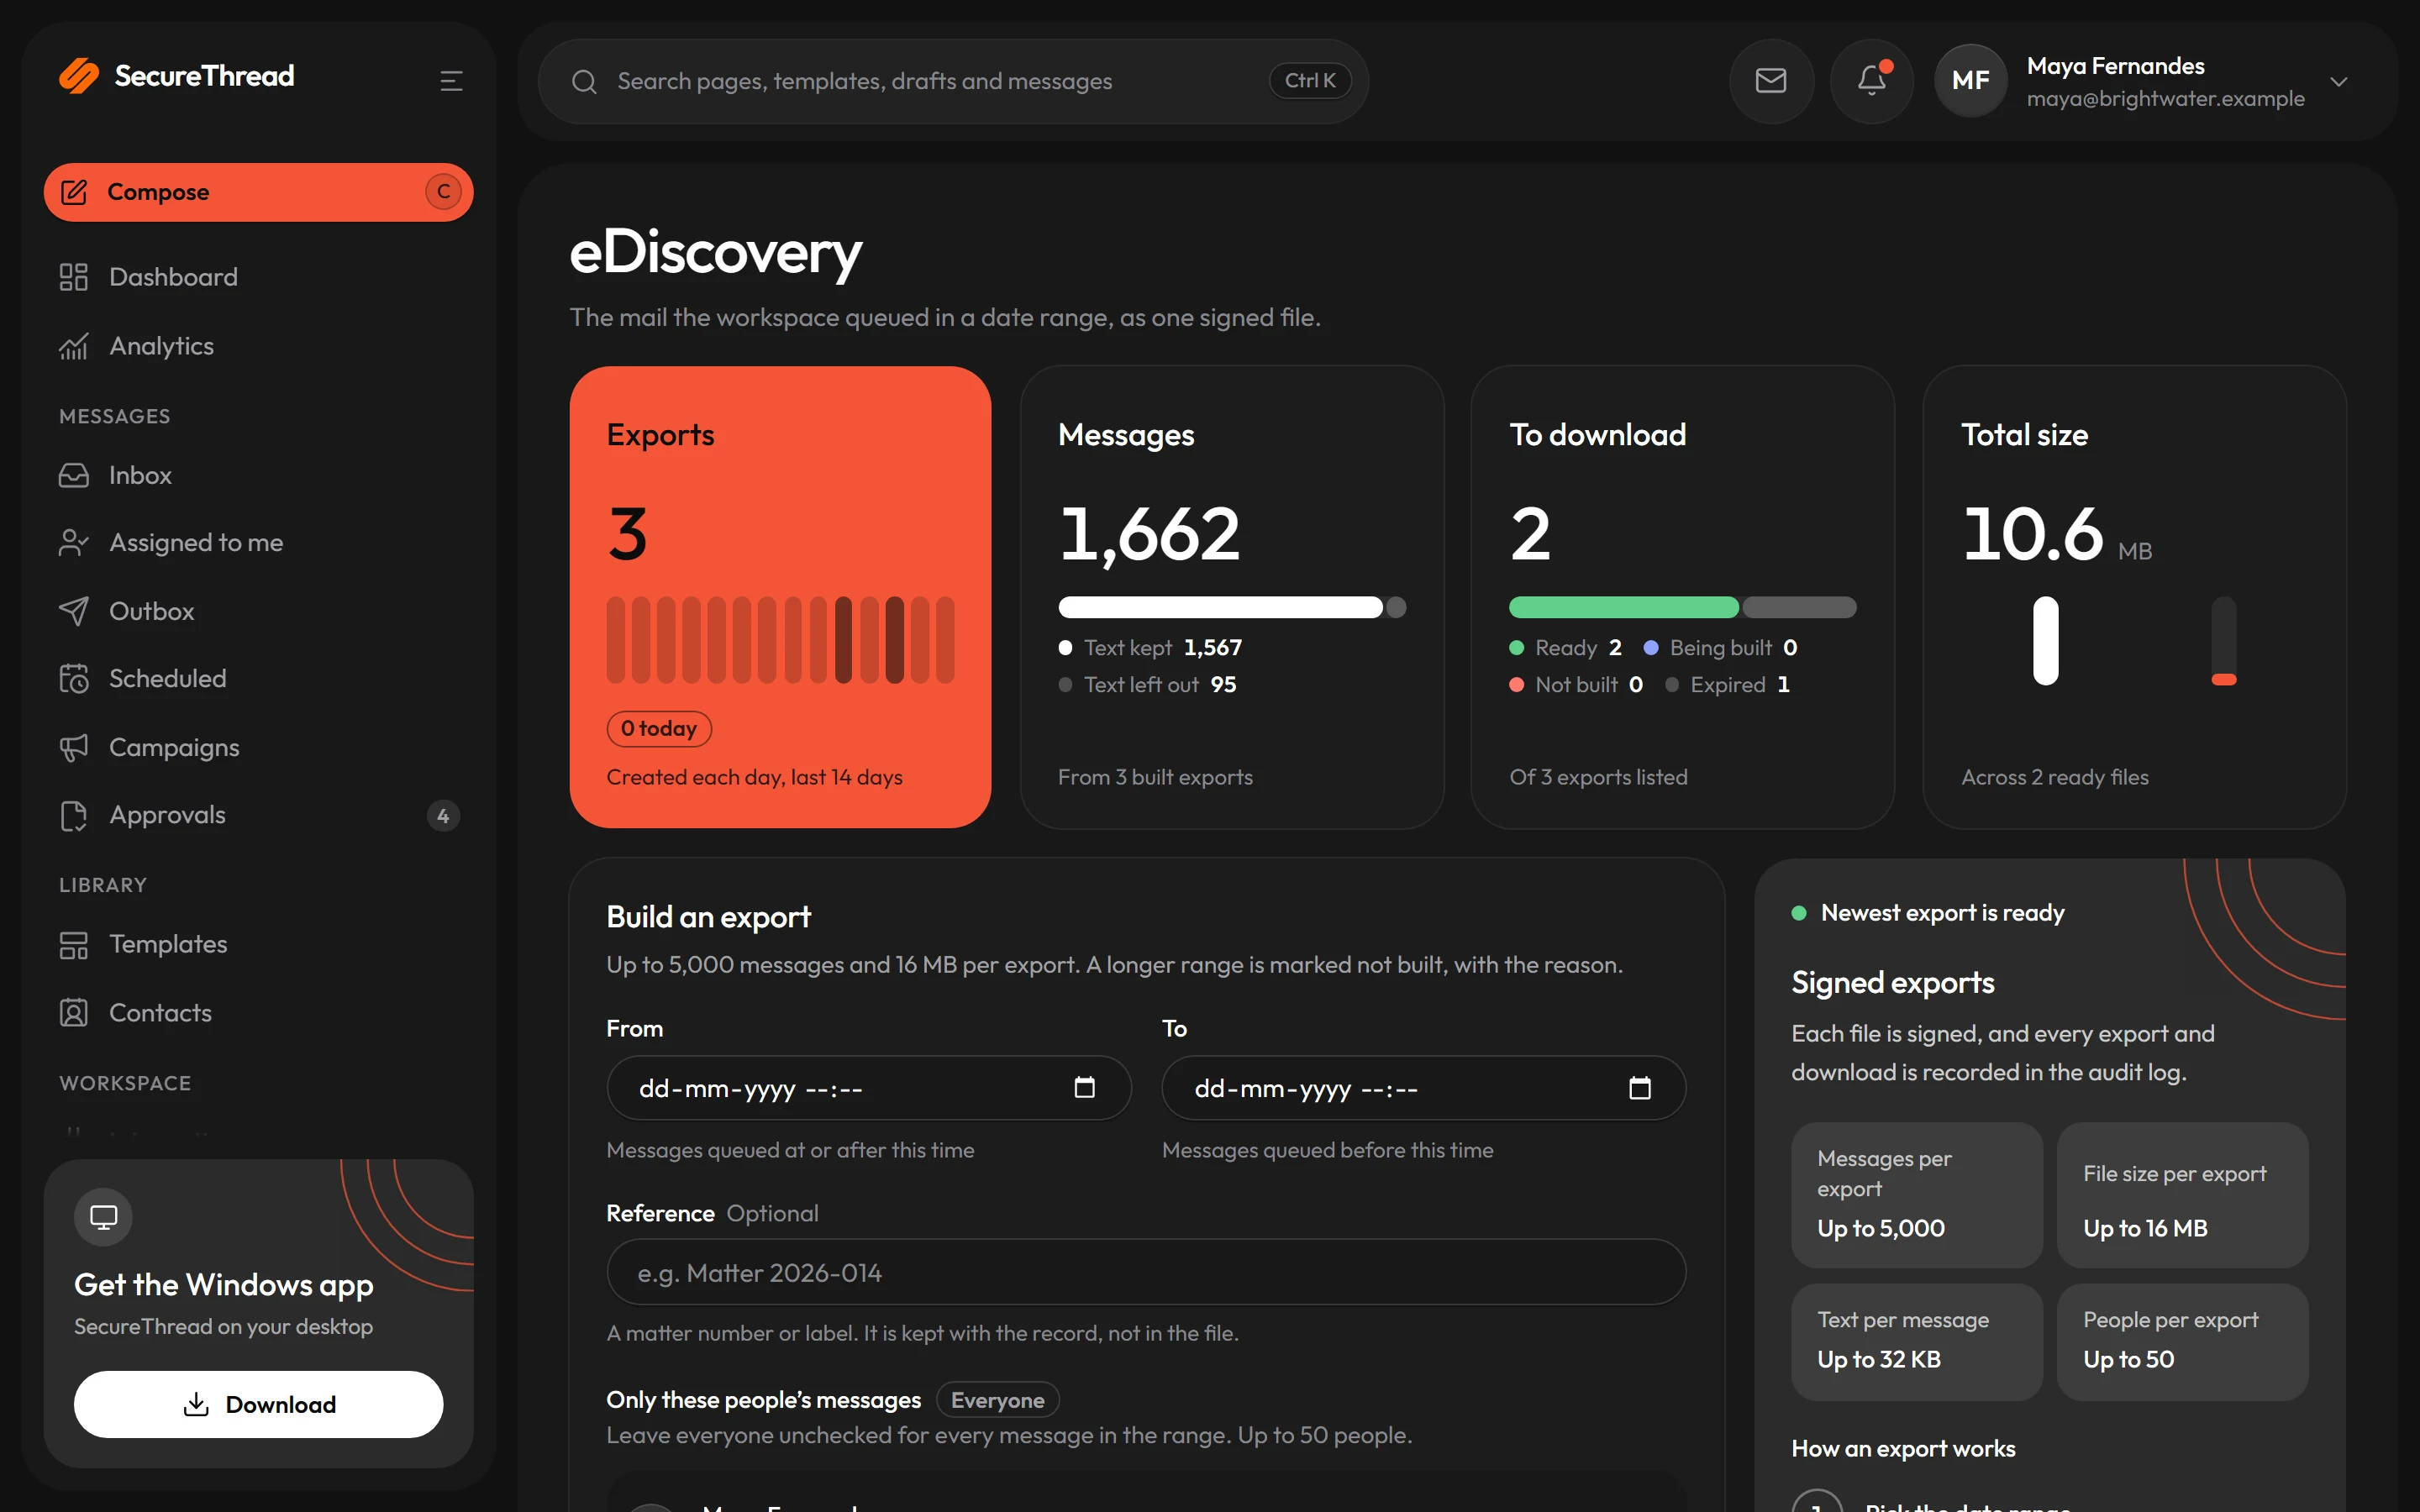
Task: Open the mail envelope icon in the header
Action: click(x=1771, y=81)
